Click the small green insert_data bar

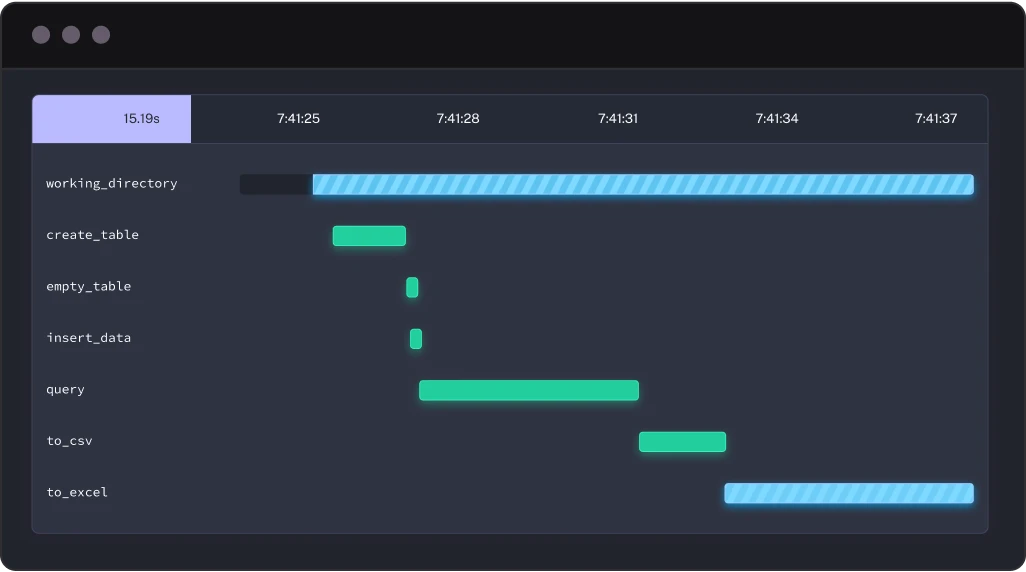(416, 339)
